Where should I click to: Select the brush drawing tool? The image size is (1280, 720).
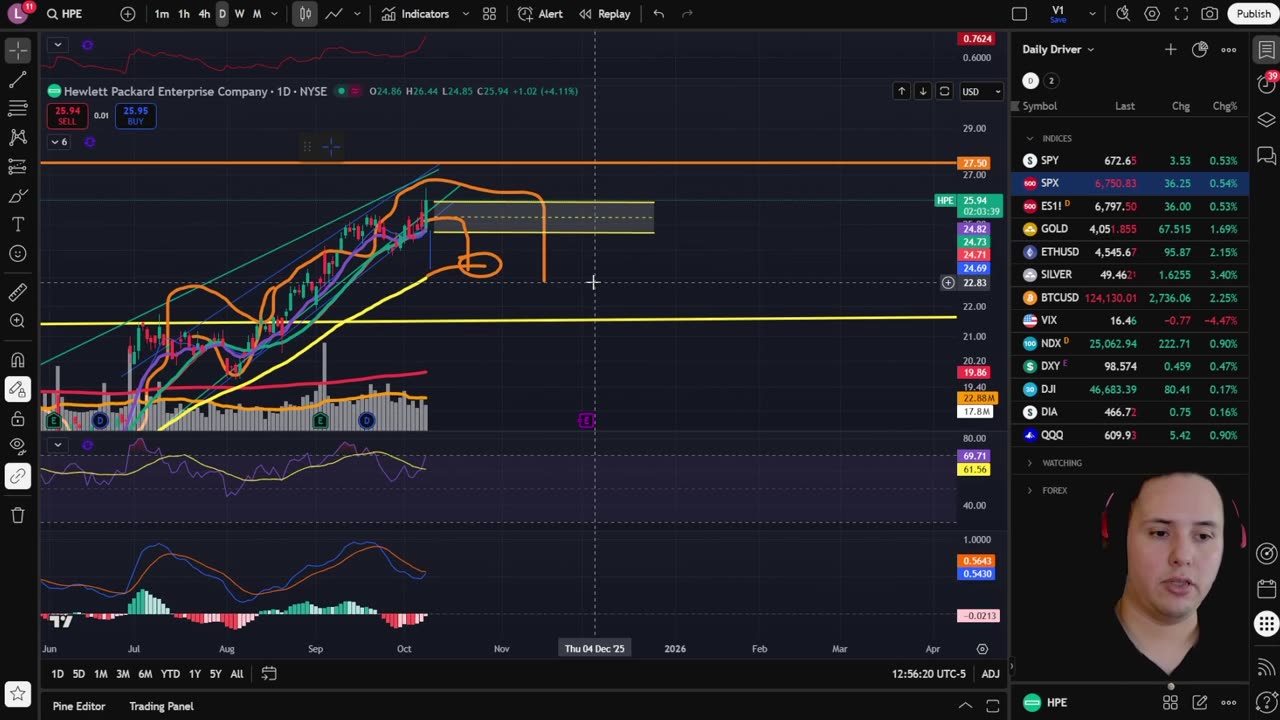pos(18,195)
